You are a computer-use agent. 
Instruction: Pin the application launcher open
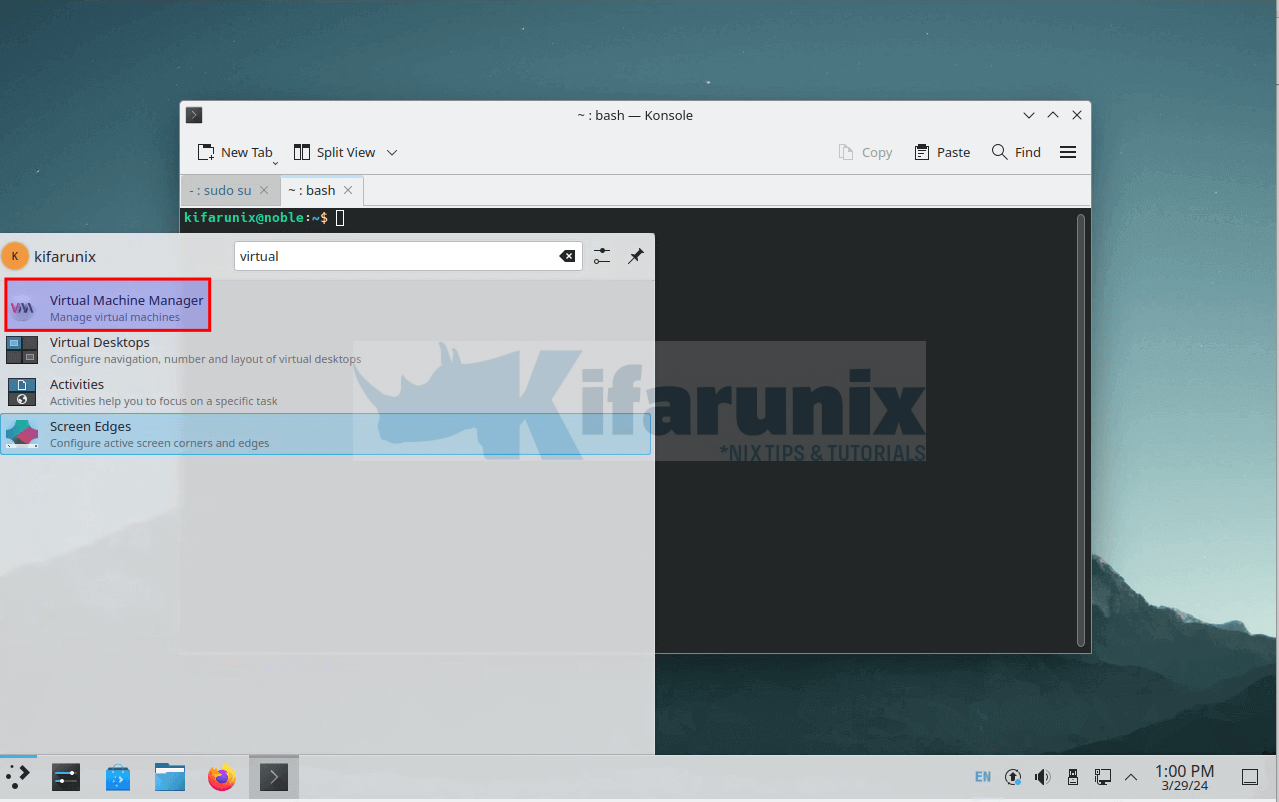pyautogui.click(x=635, y=256)
